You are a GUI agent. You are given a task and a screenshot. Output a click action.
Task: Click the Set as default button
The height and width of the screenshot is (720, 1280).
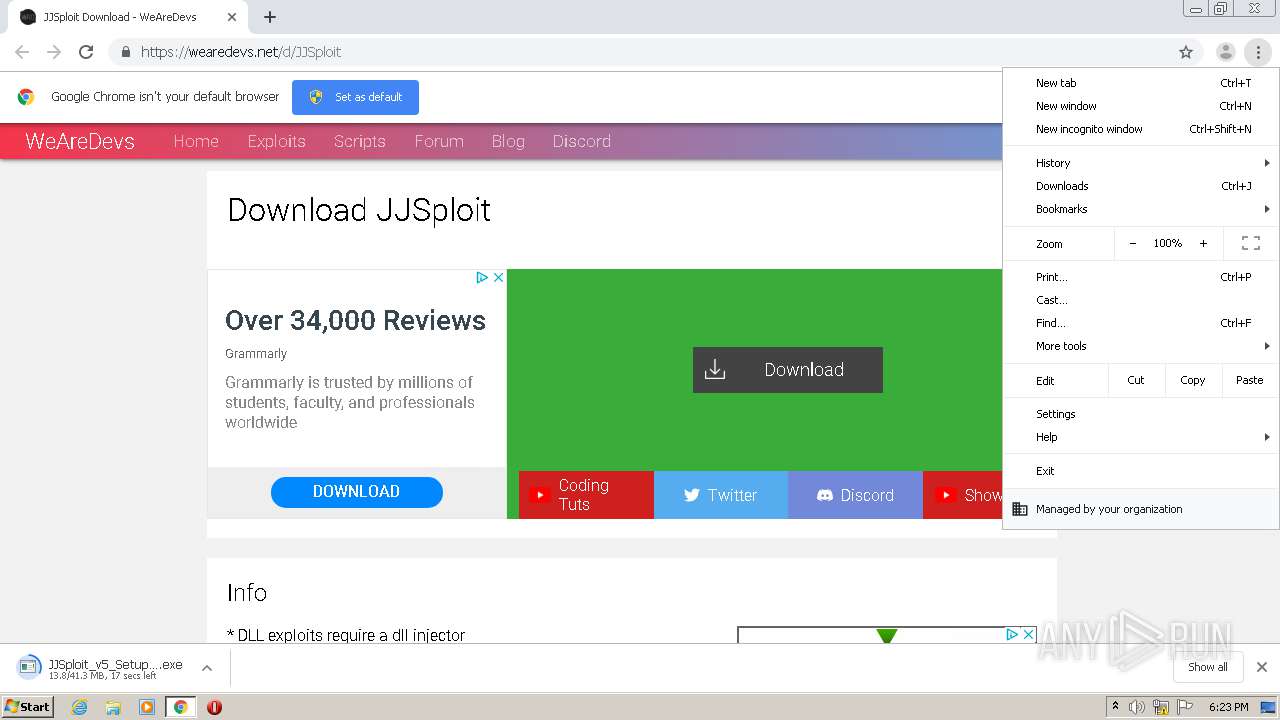355,97
